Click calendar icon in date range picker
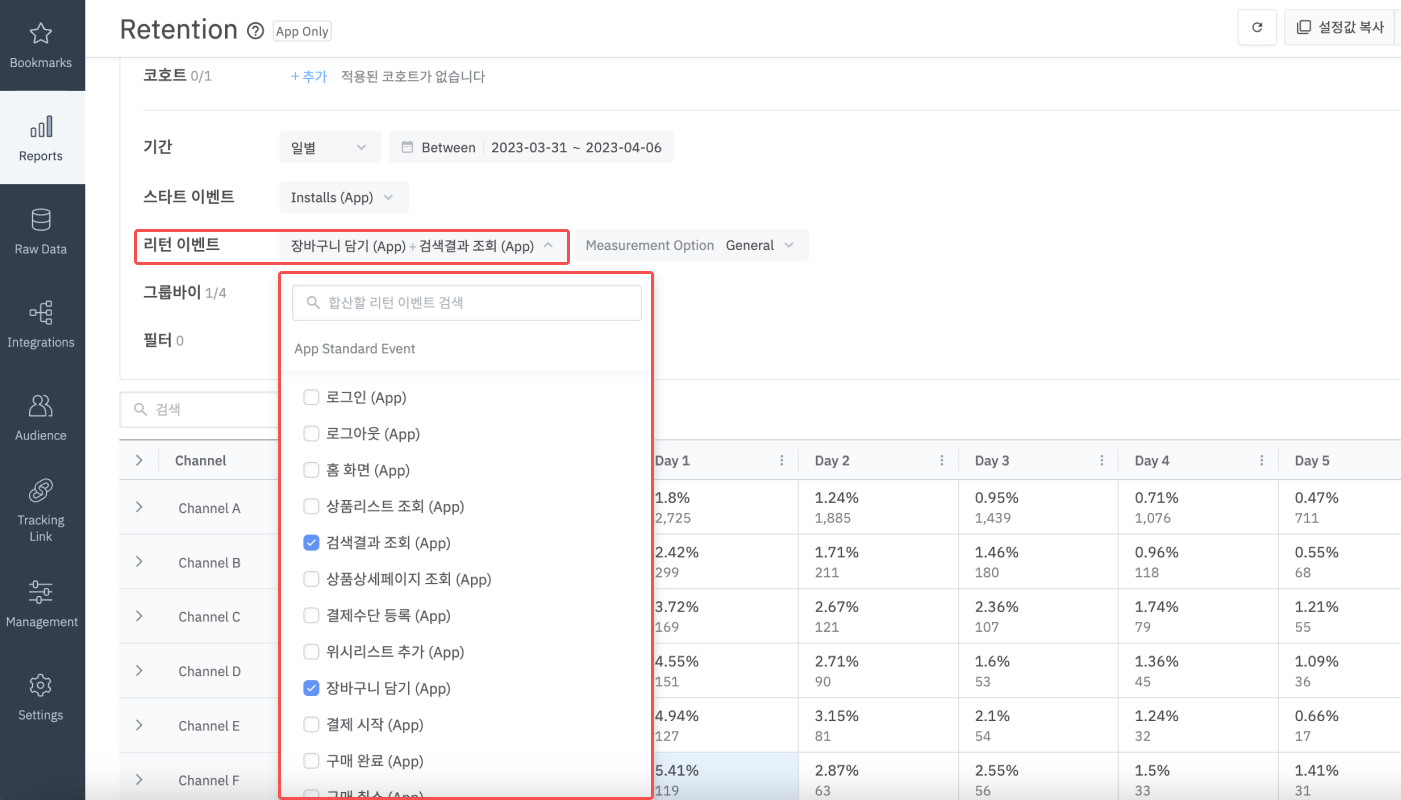 pyautogui.click(x=407, y=147)
